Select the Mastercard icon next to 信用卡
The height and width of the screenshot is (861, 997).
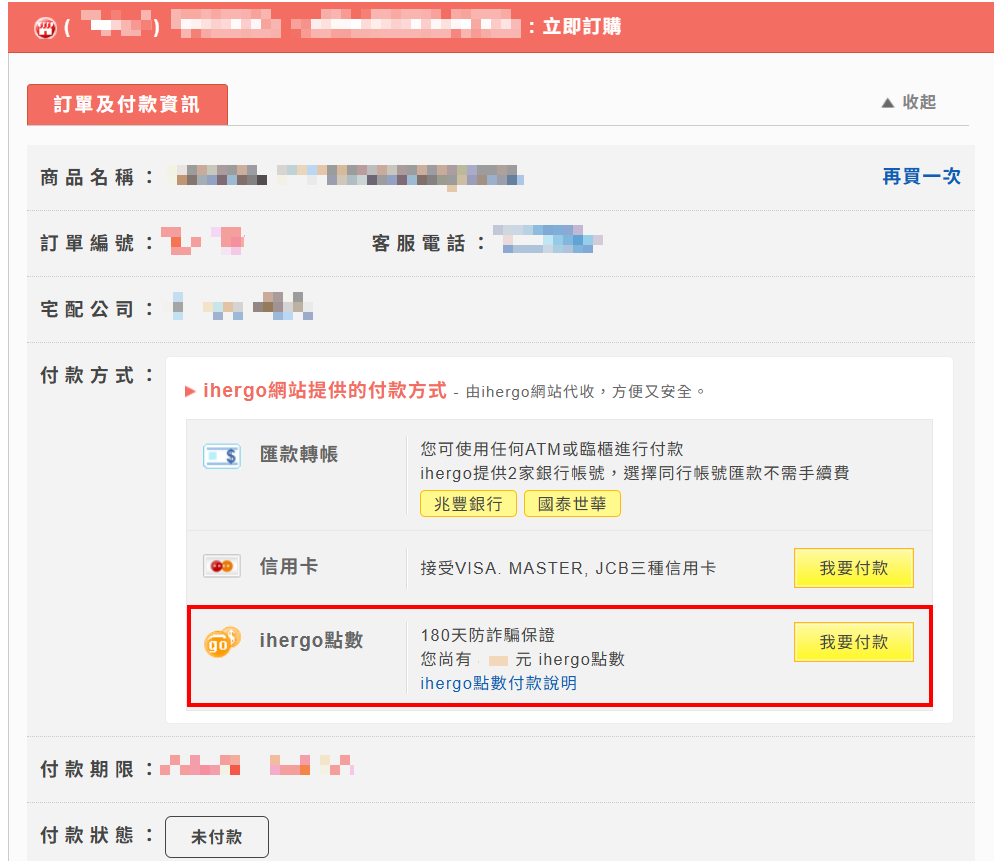pyautogui.click(x=221, y=565)
